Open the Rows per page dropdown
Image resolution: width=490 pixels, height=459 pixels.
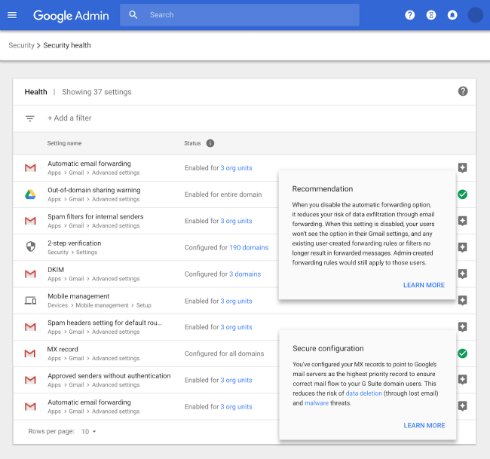pyautogui.click(x=89, y=431)
